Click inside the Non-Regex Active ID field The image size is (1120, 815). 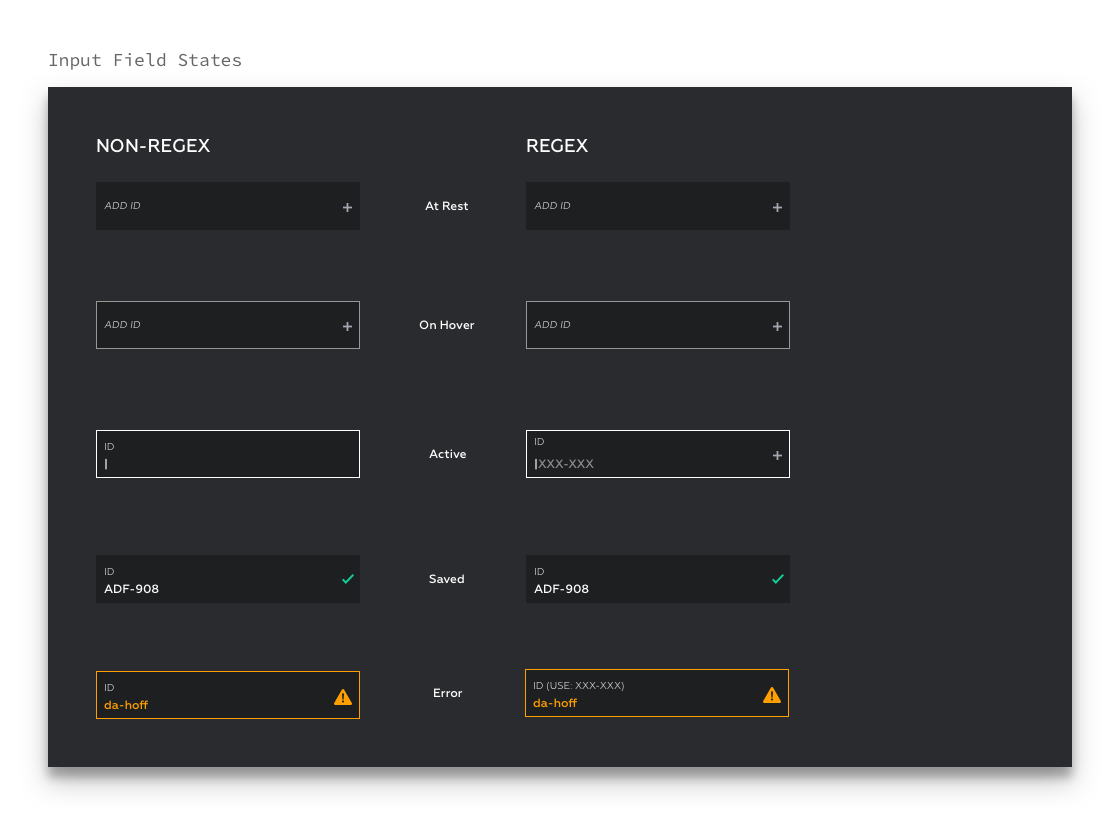tap(228, 454)
